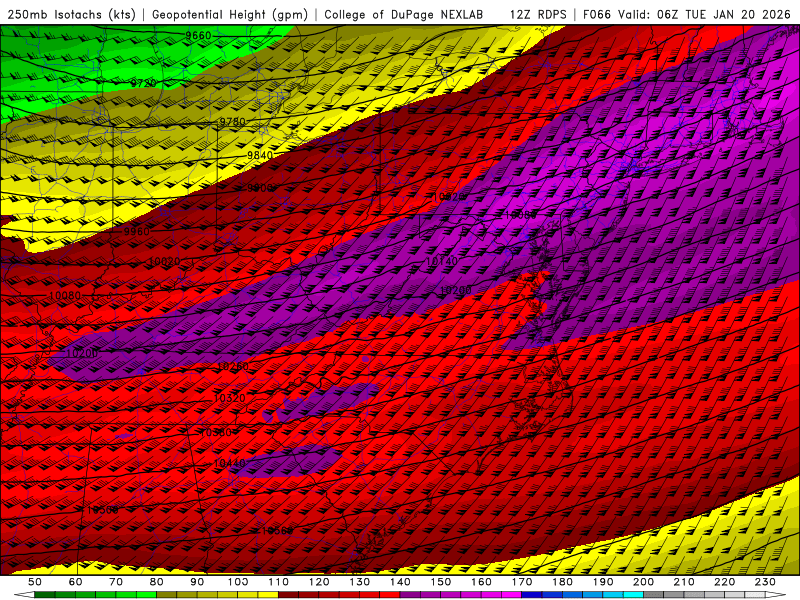Click the 200 value on the color scale

[643, 582]
